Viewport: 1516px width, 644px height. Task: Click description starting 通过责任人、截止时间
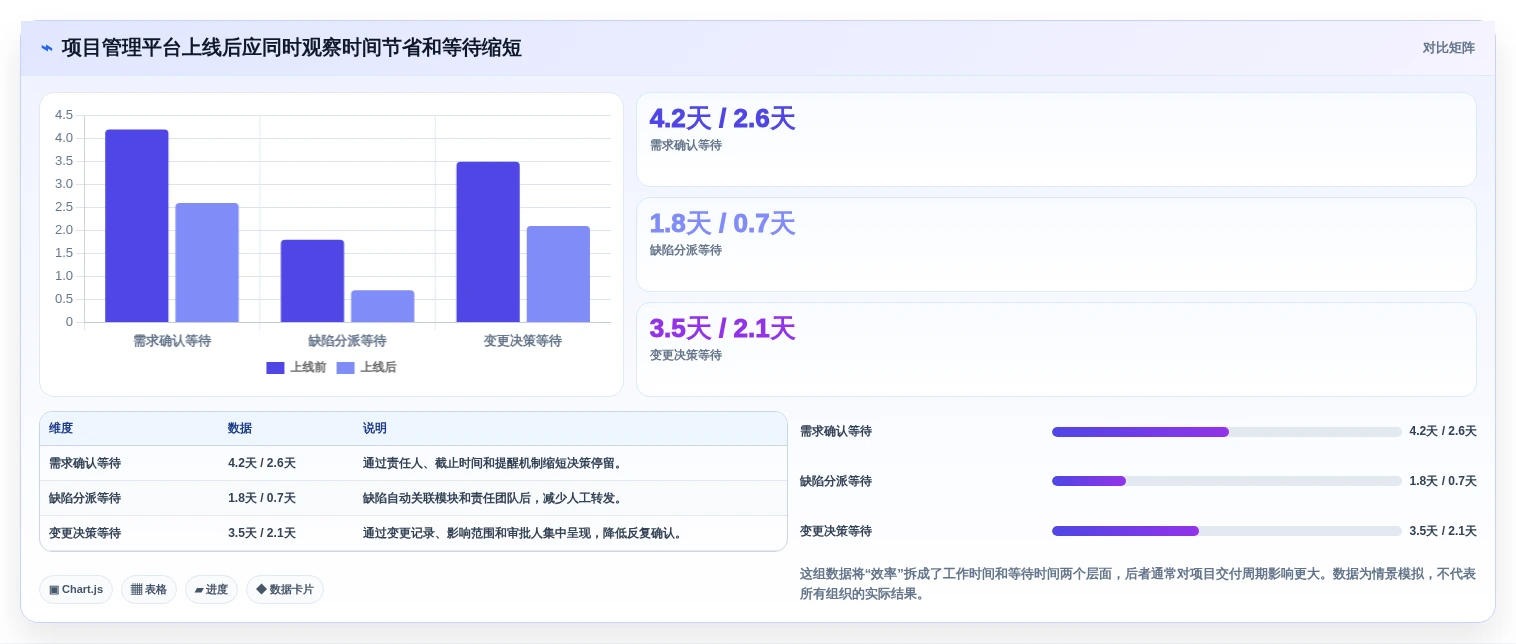tap(494, 463)
